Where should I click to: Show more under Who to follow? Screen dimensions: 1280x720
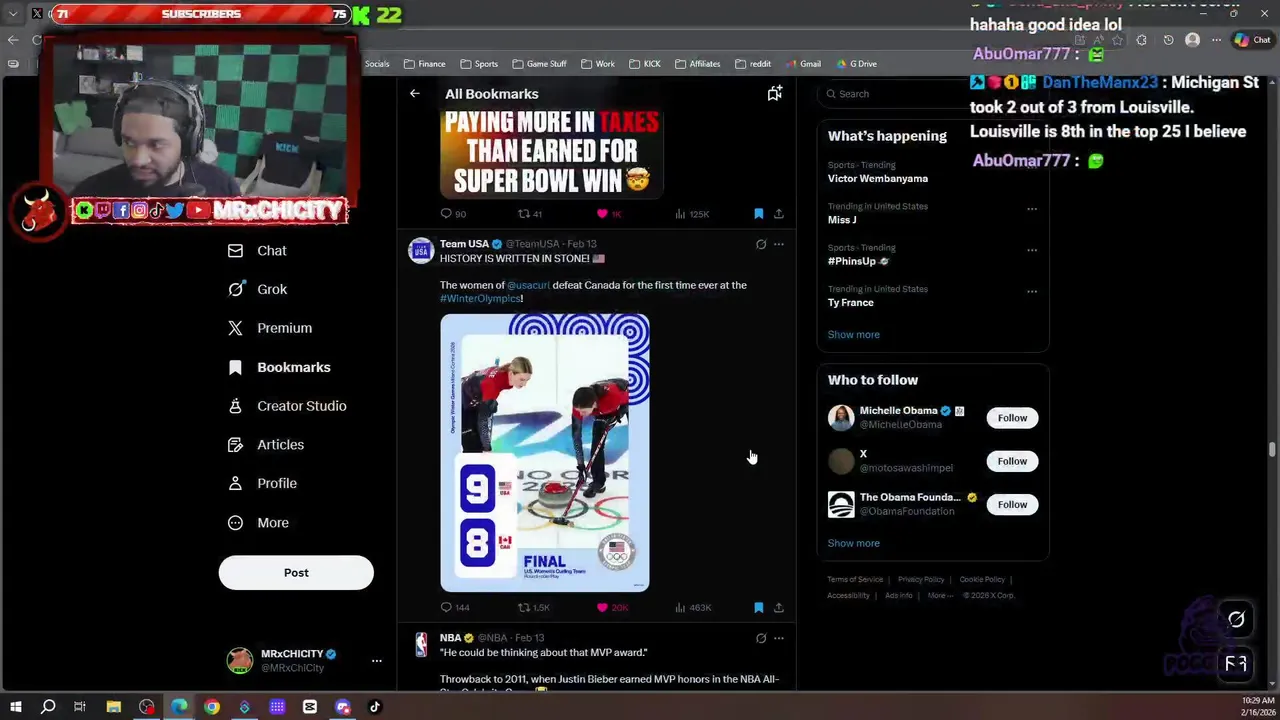tap(854, 543)
